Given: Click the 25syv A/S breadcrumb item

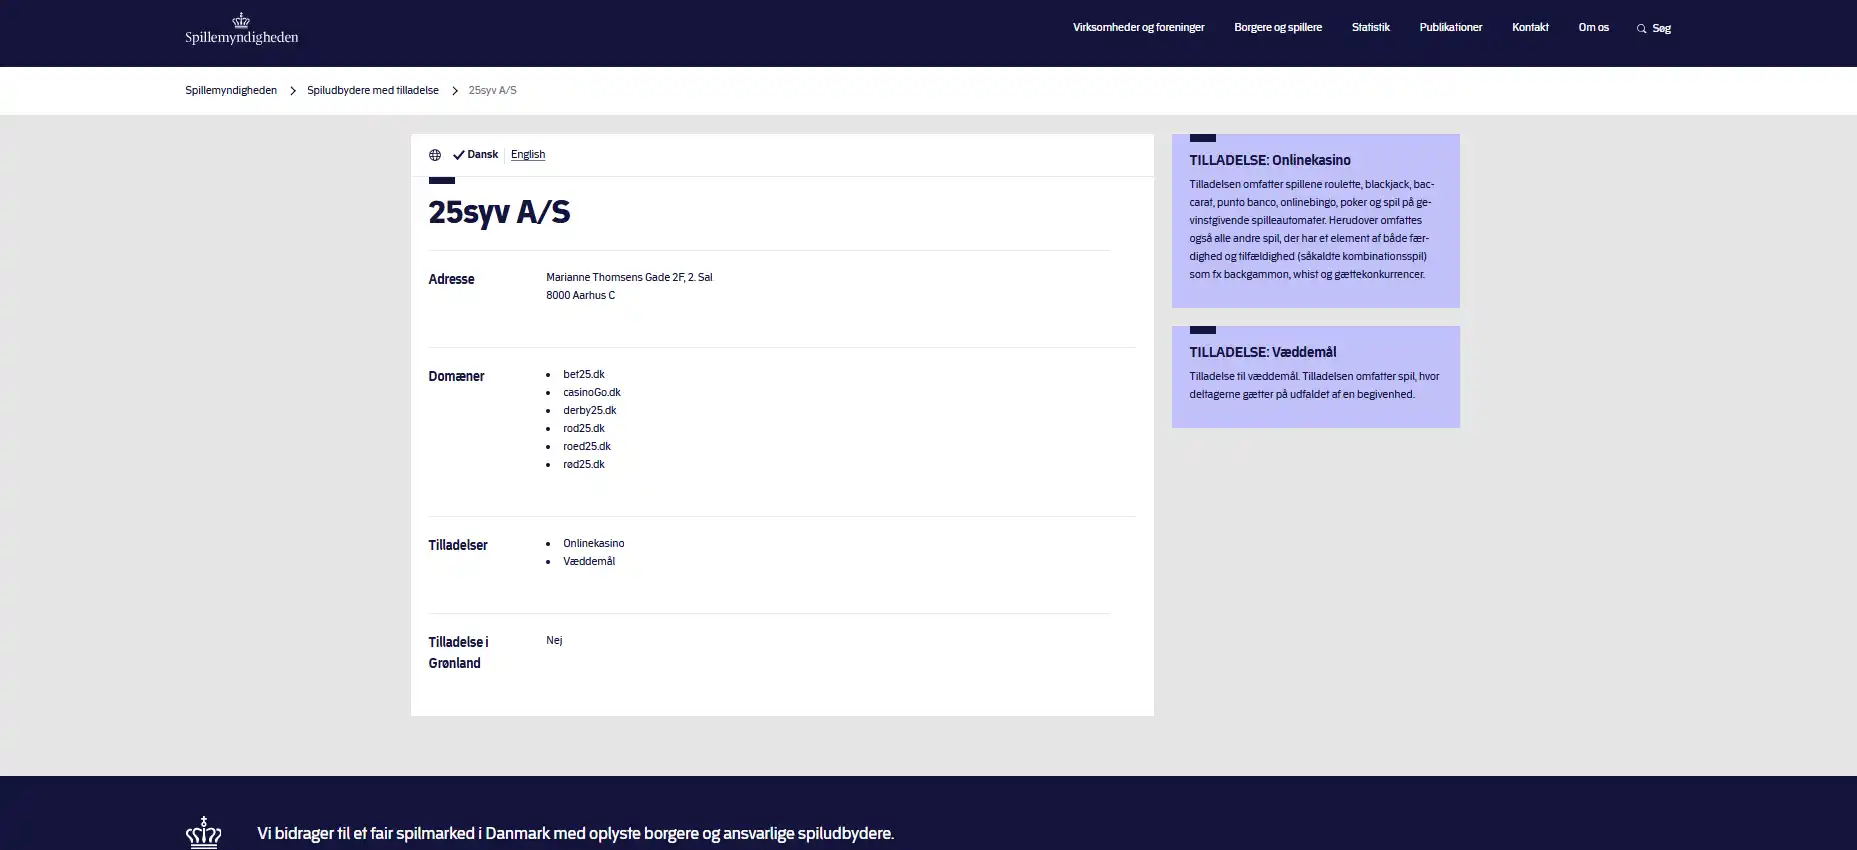Looking at the screenshot, I should [x=493, y=90].
